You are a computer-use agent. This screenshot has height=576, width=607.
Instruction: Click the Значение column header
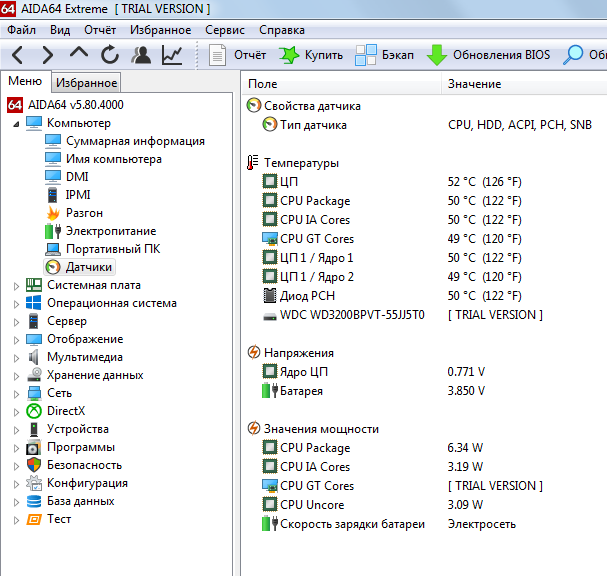[524, 84]
